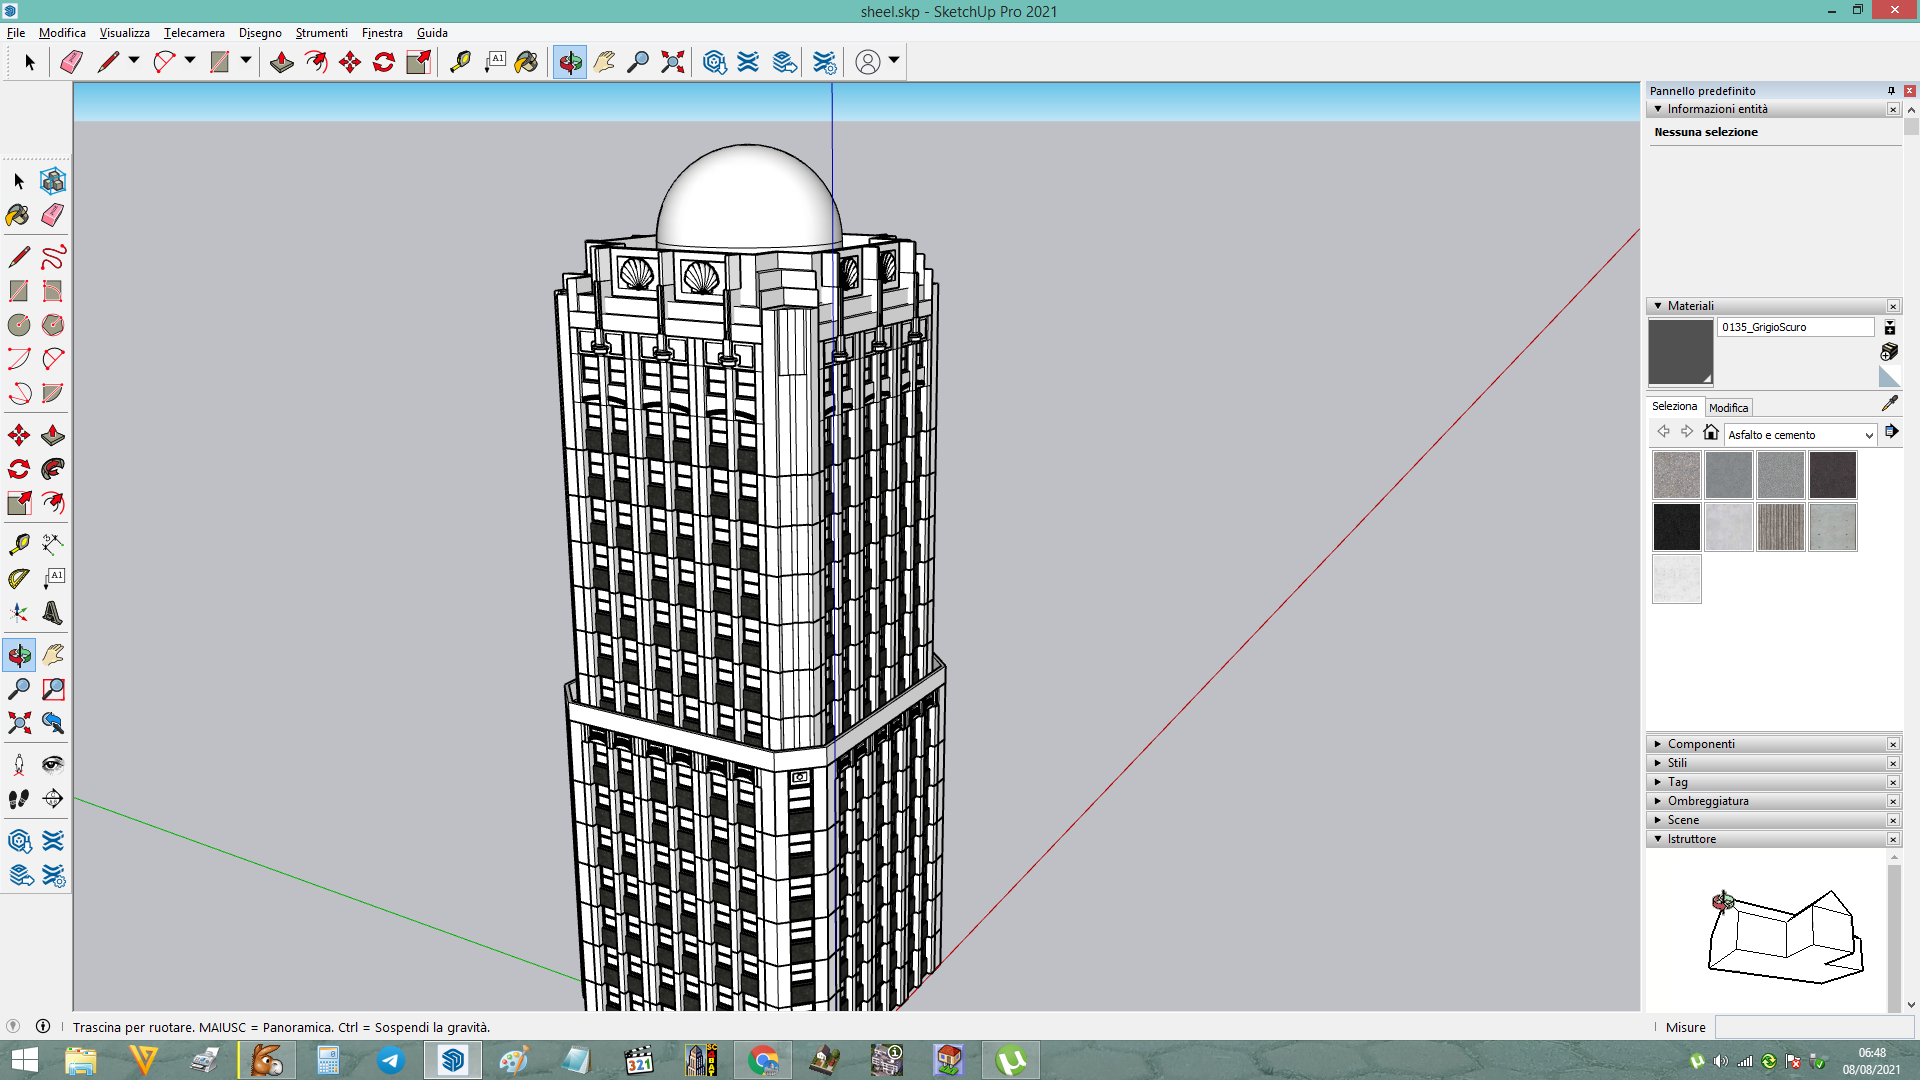Image resolution: width=1920 pixels, height=1080 pixels.
Task: Switch to the Modifica materials tab
Action: coord(1728,407)
